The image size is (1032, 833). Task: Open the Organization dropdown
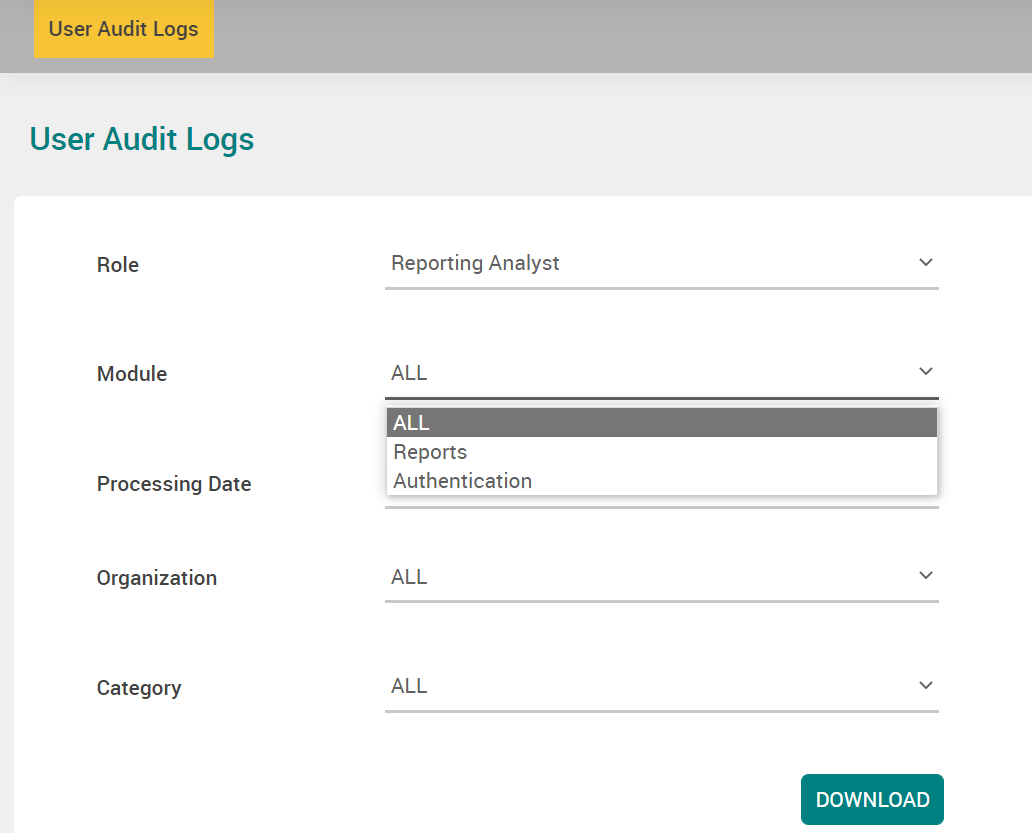click(661, 577)
